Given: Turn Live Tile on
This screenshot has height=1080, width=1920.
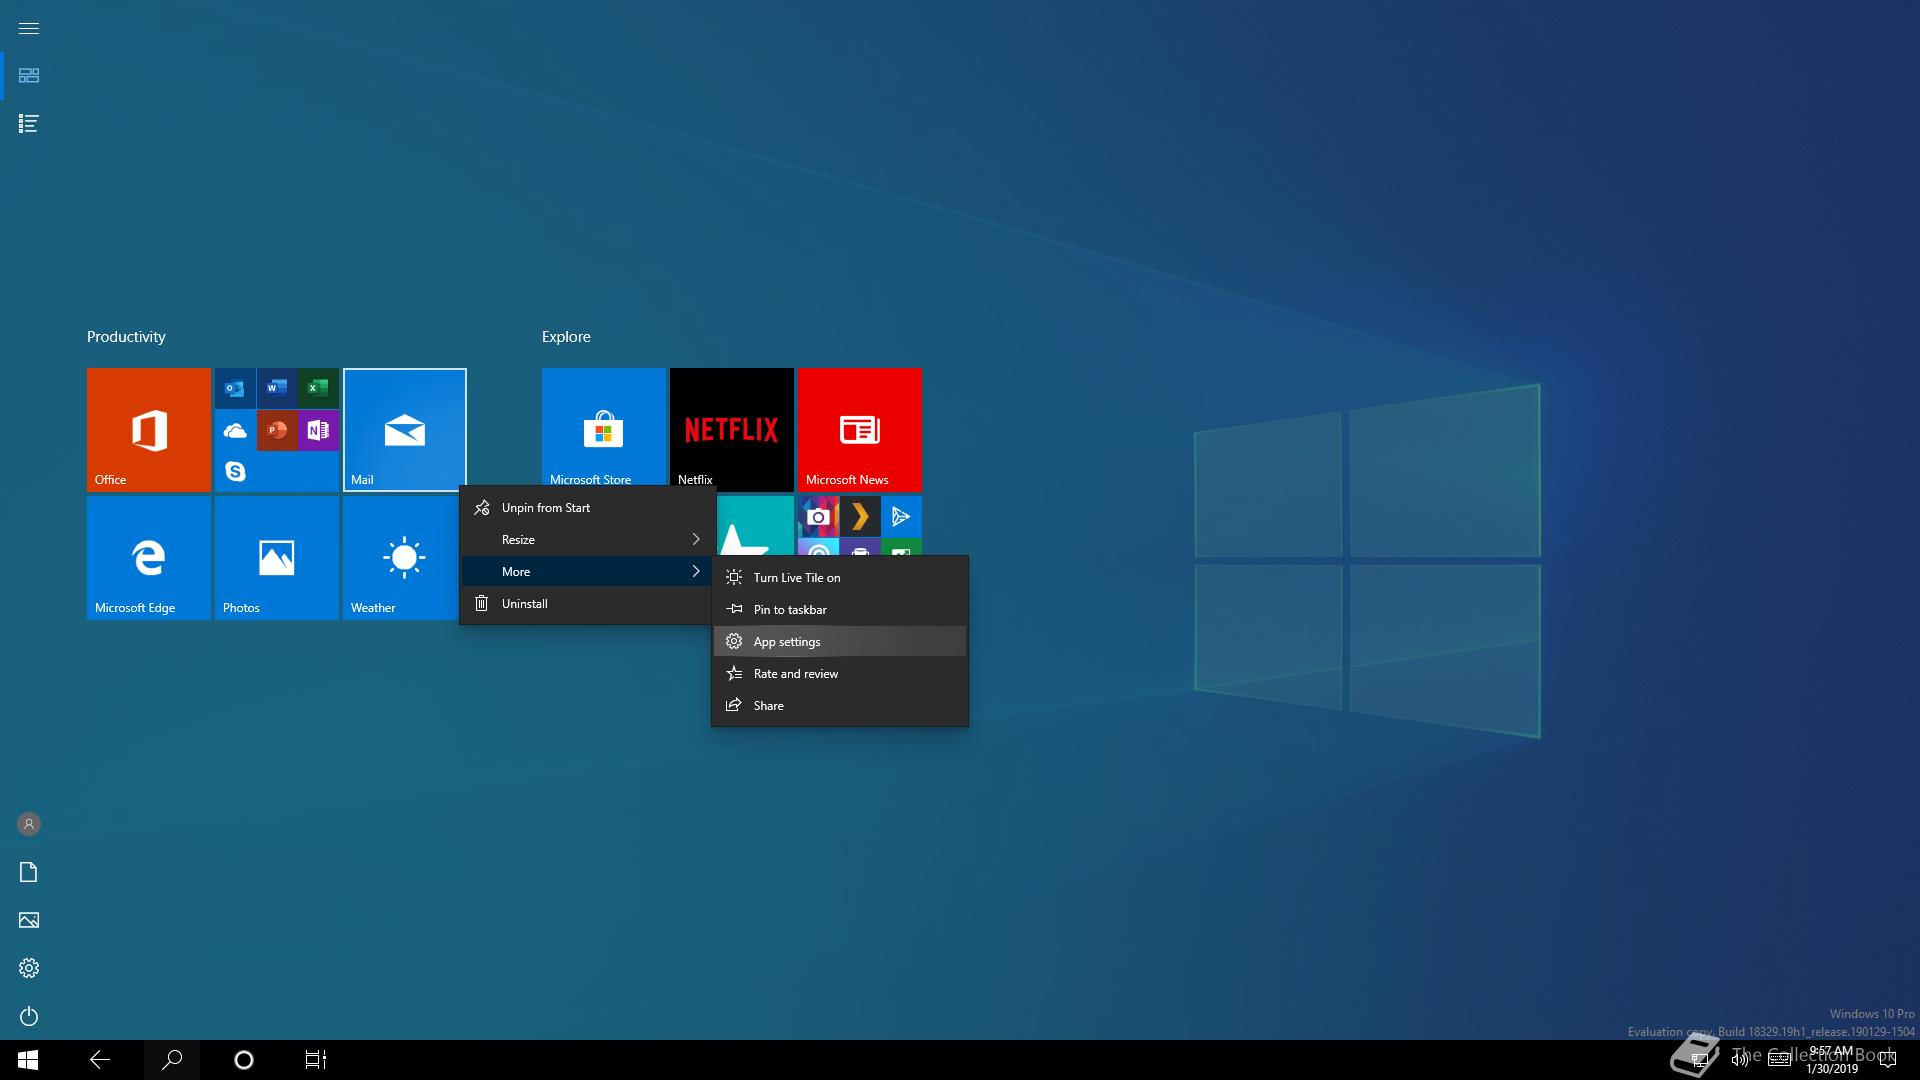Looking at the screenshot, I should point(840,578).
